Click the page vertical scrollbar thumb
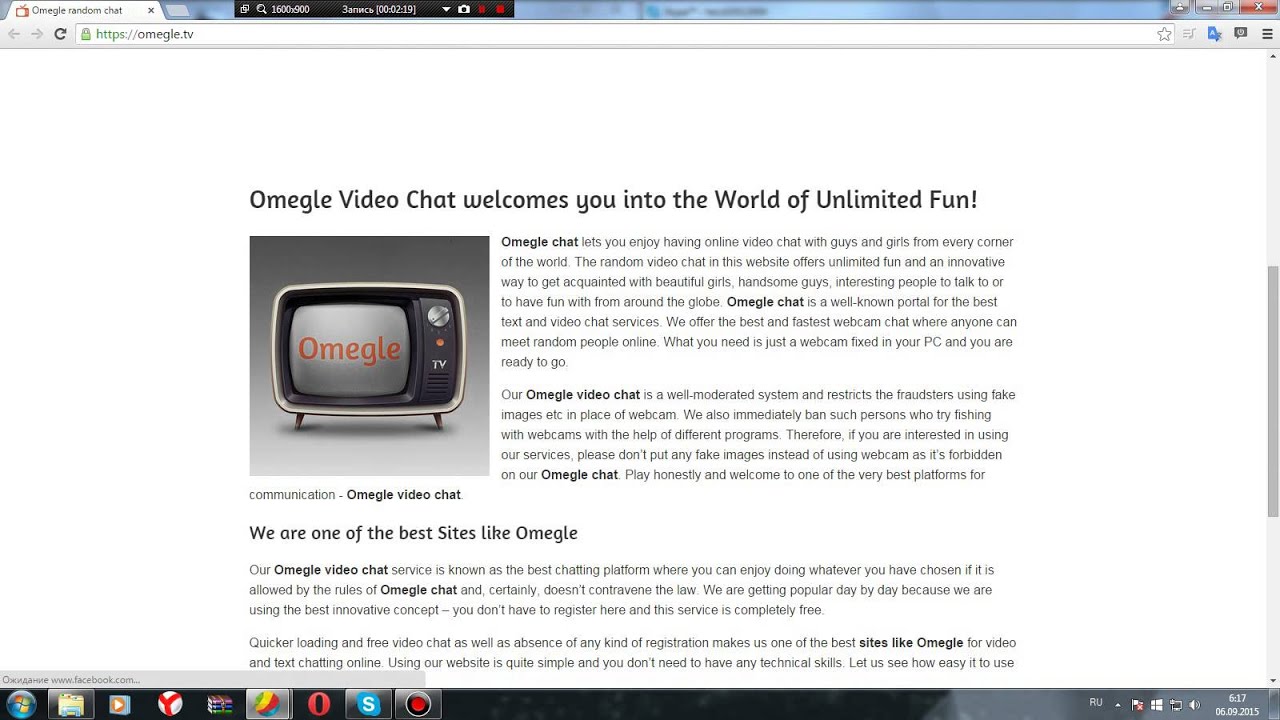This screenshot has height=720, width=1280. click(x=1273, y=391)
